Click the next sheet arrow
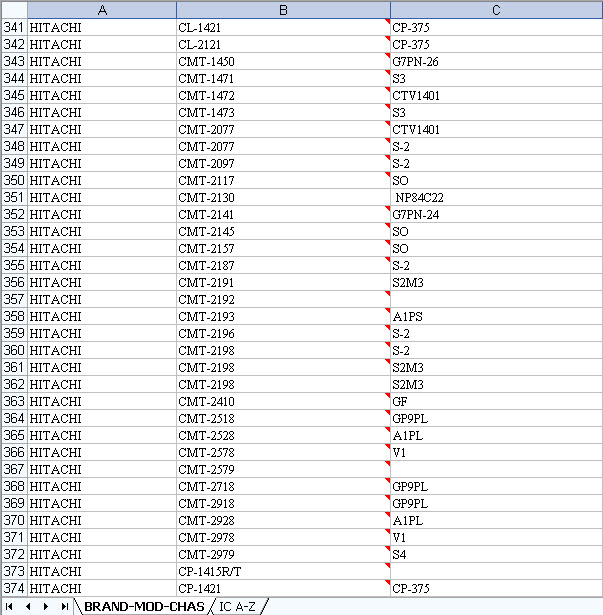Screen dimensions: 603x615 (x=45, y=607)
